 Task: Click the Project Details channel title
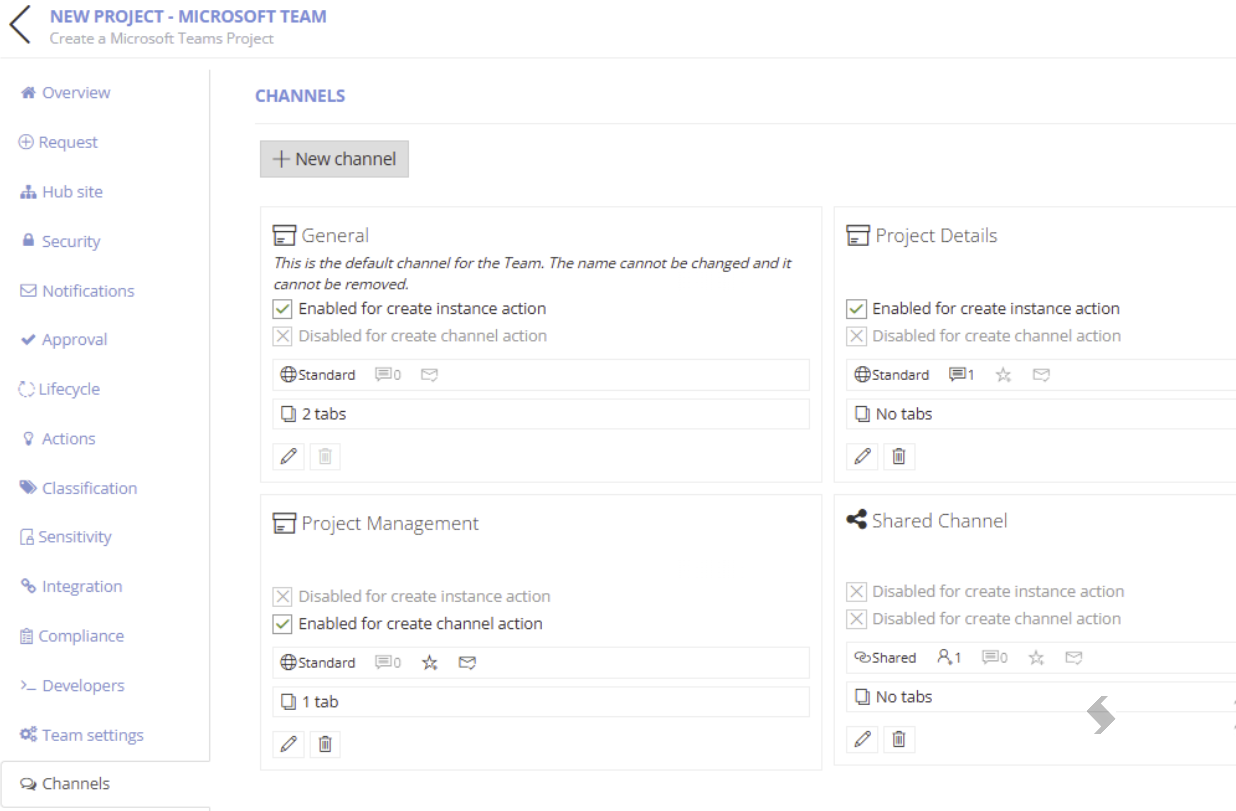pos(936,236)
